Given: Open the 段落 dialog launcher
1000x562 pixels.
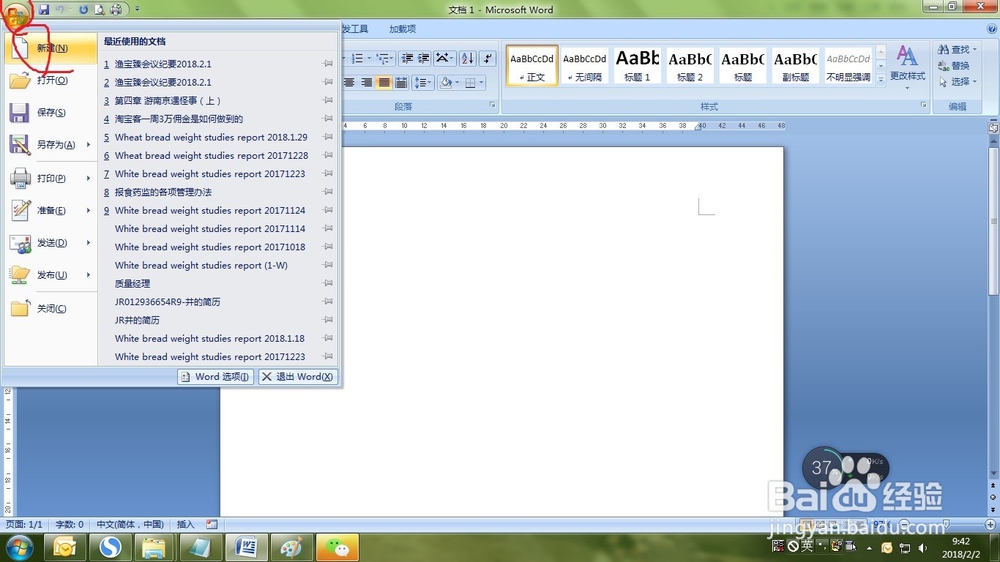Looking at the screenshot, I should [492, 105].
